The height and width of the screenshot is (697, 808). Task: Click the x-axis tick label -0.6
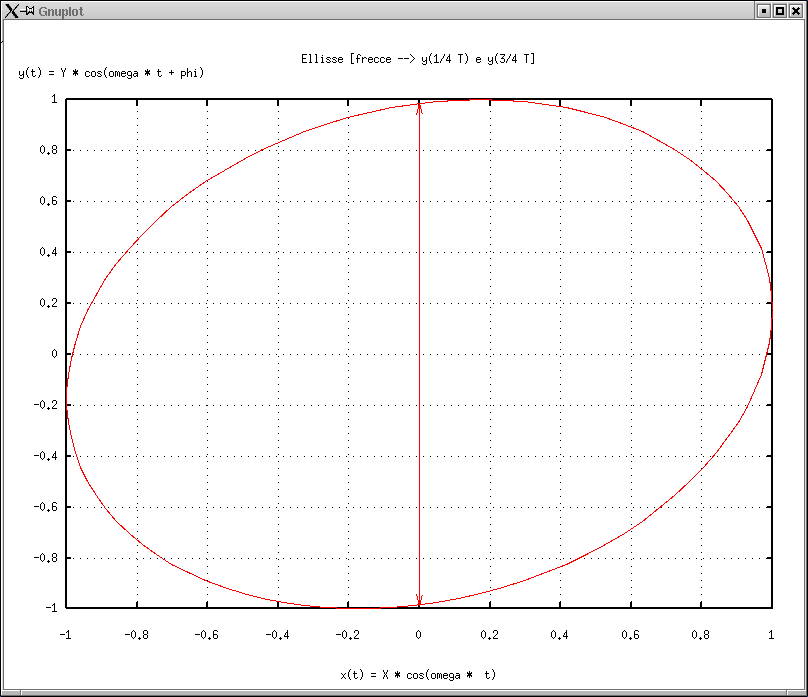tap(206, 635)
